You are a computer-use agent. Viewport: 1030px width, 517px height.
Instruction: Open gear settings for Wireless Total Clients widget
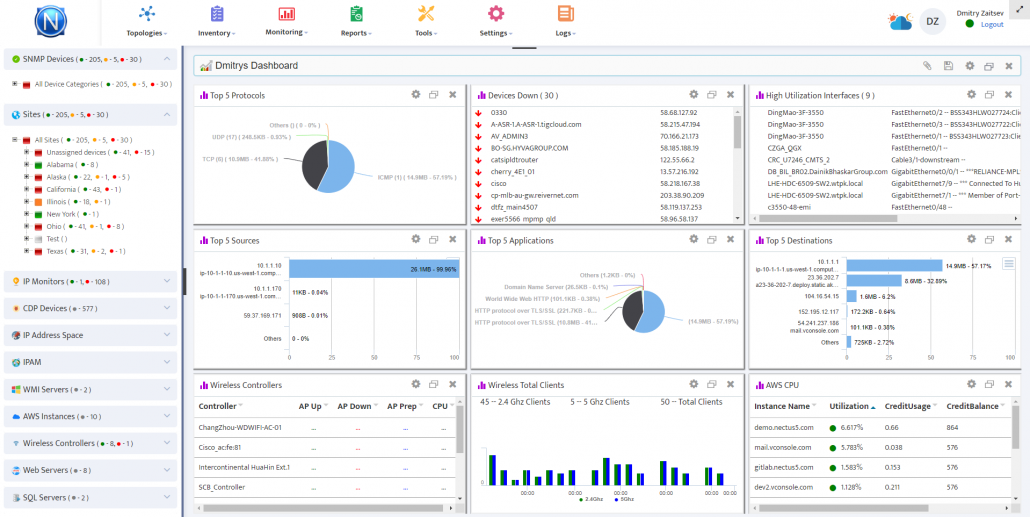(x=692, y=384)
